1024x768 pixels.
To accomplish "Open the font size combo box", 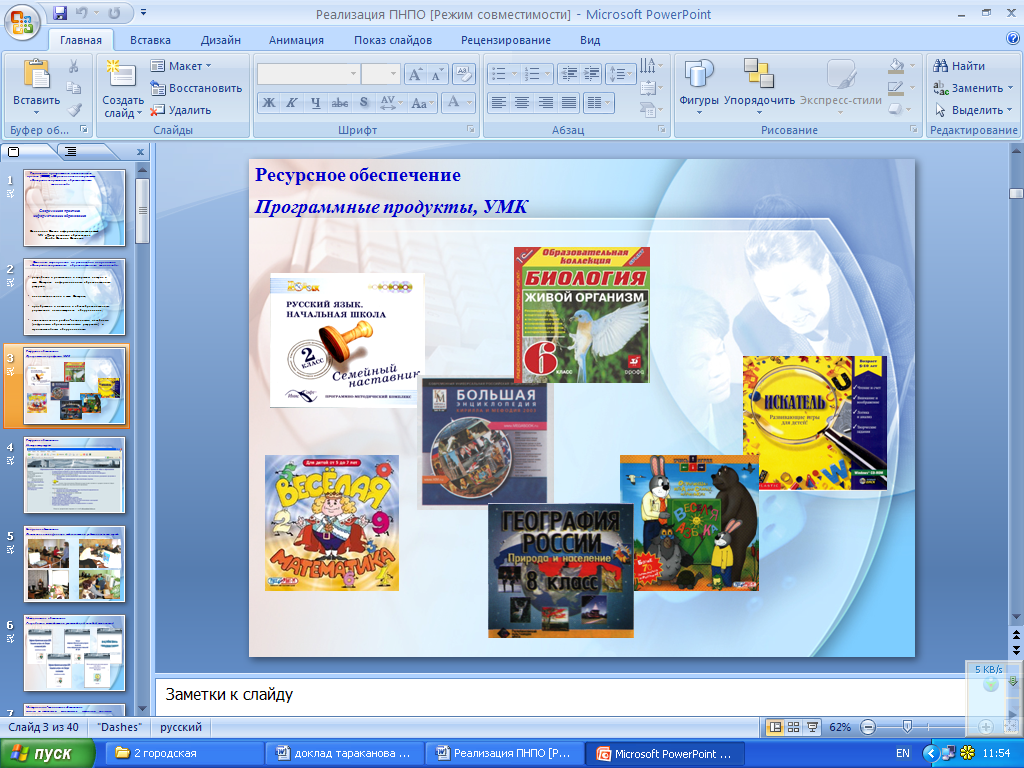I will point(381,74).
